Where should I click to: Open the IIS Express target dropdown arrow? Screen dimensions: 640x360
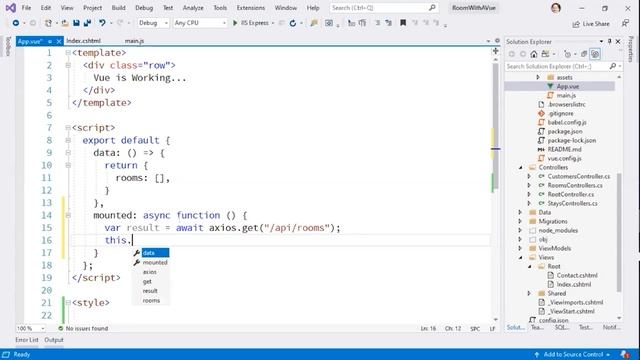pyautogui.click(x=273, y=23)
